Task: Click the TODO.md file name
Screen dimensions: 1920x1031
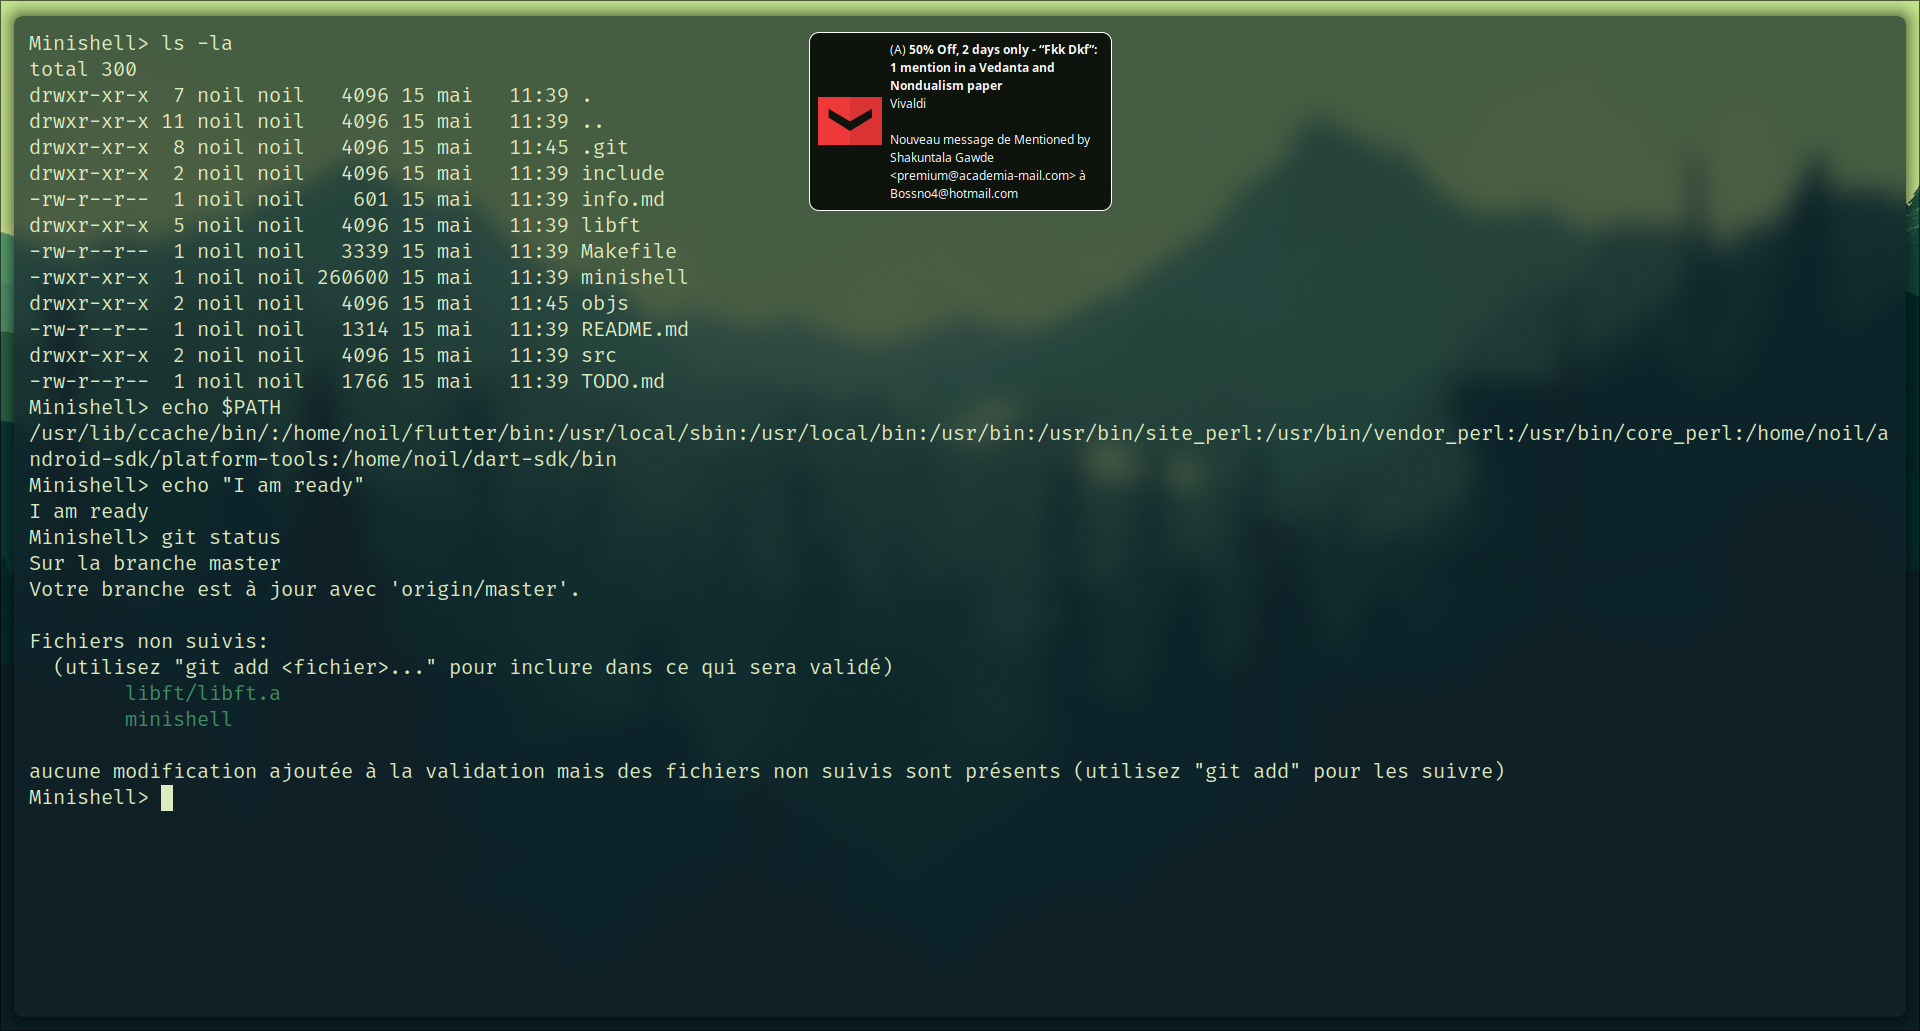Action: 623,381
